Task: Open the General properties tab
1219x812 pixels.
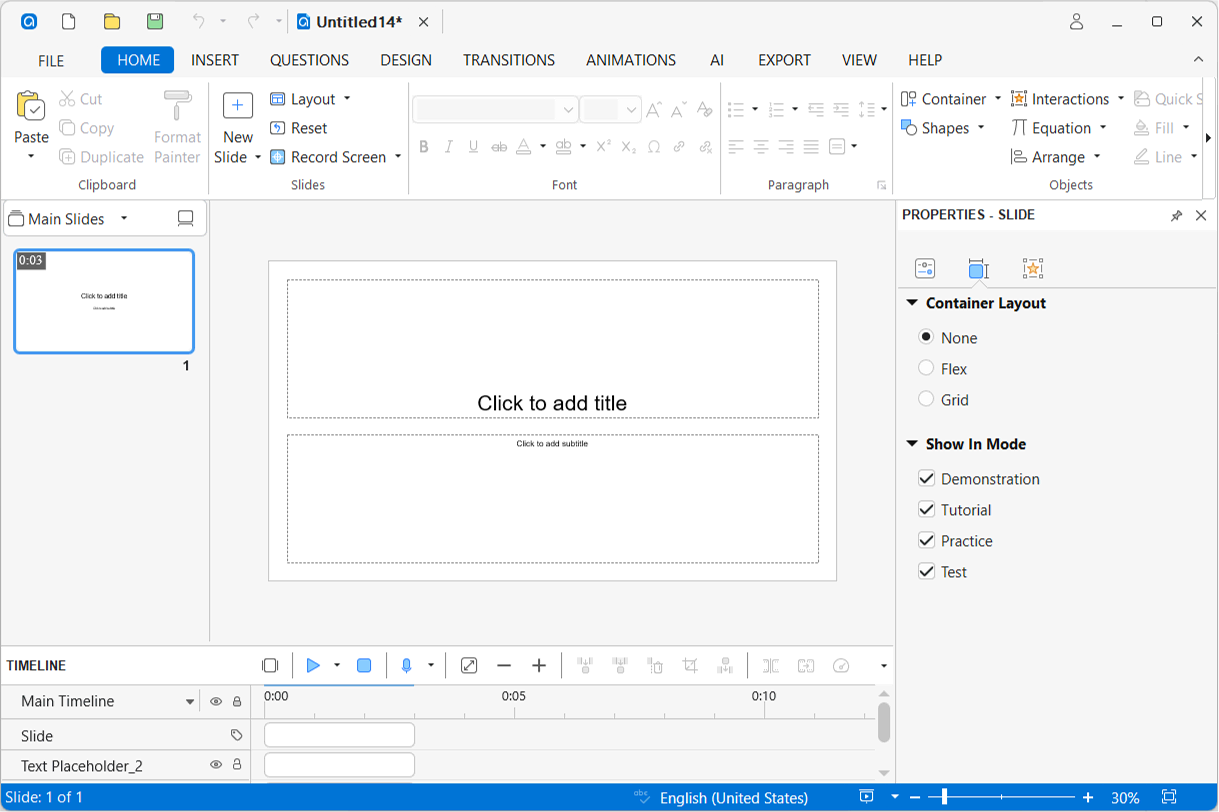Action: [x=924, y=268]
